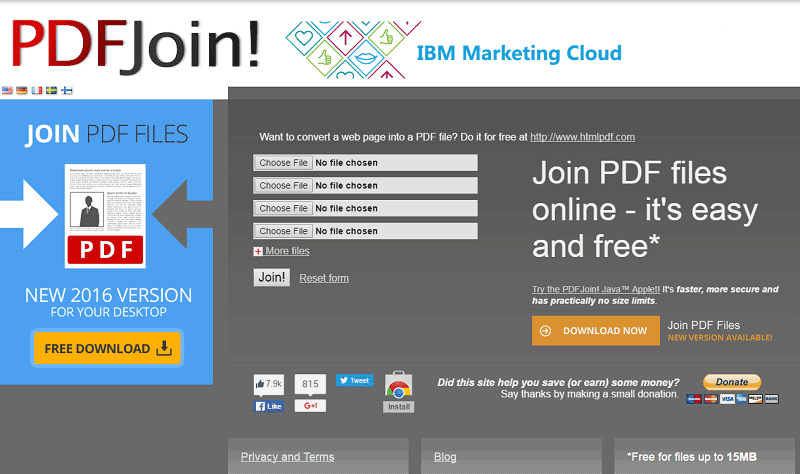Click the Chrome extension icon above Install

(x=398, y=385)
